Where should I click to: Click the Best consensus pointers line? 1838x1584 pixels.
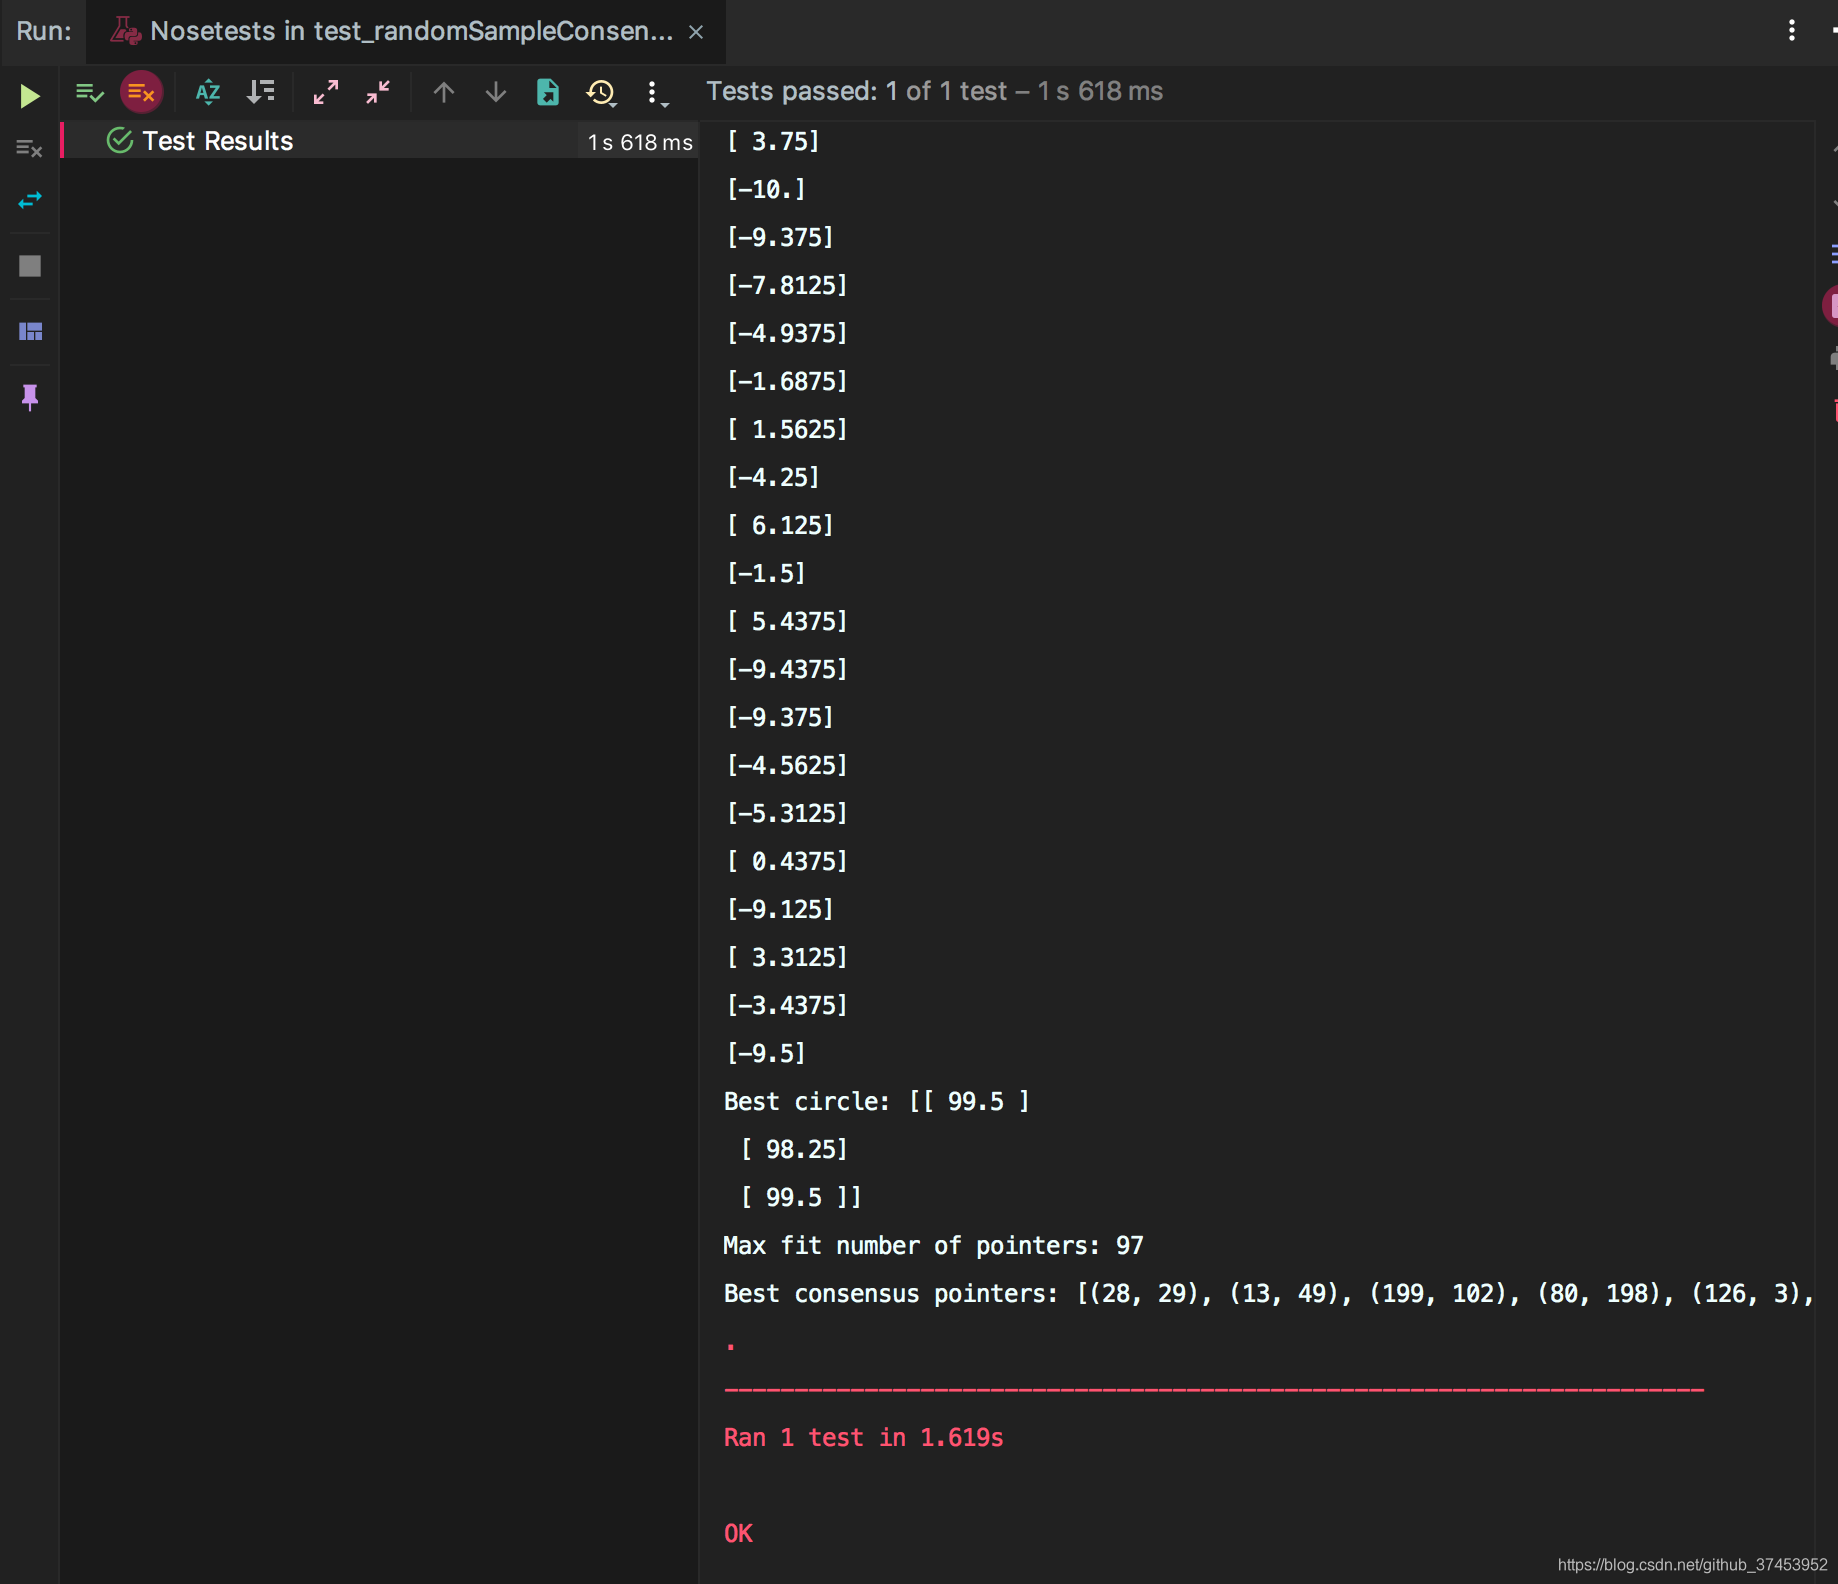point(1268,1294)
